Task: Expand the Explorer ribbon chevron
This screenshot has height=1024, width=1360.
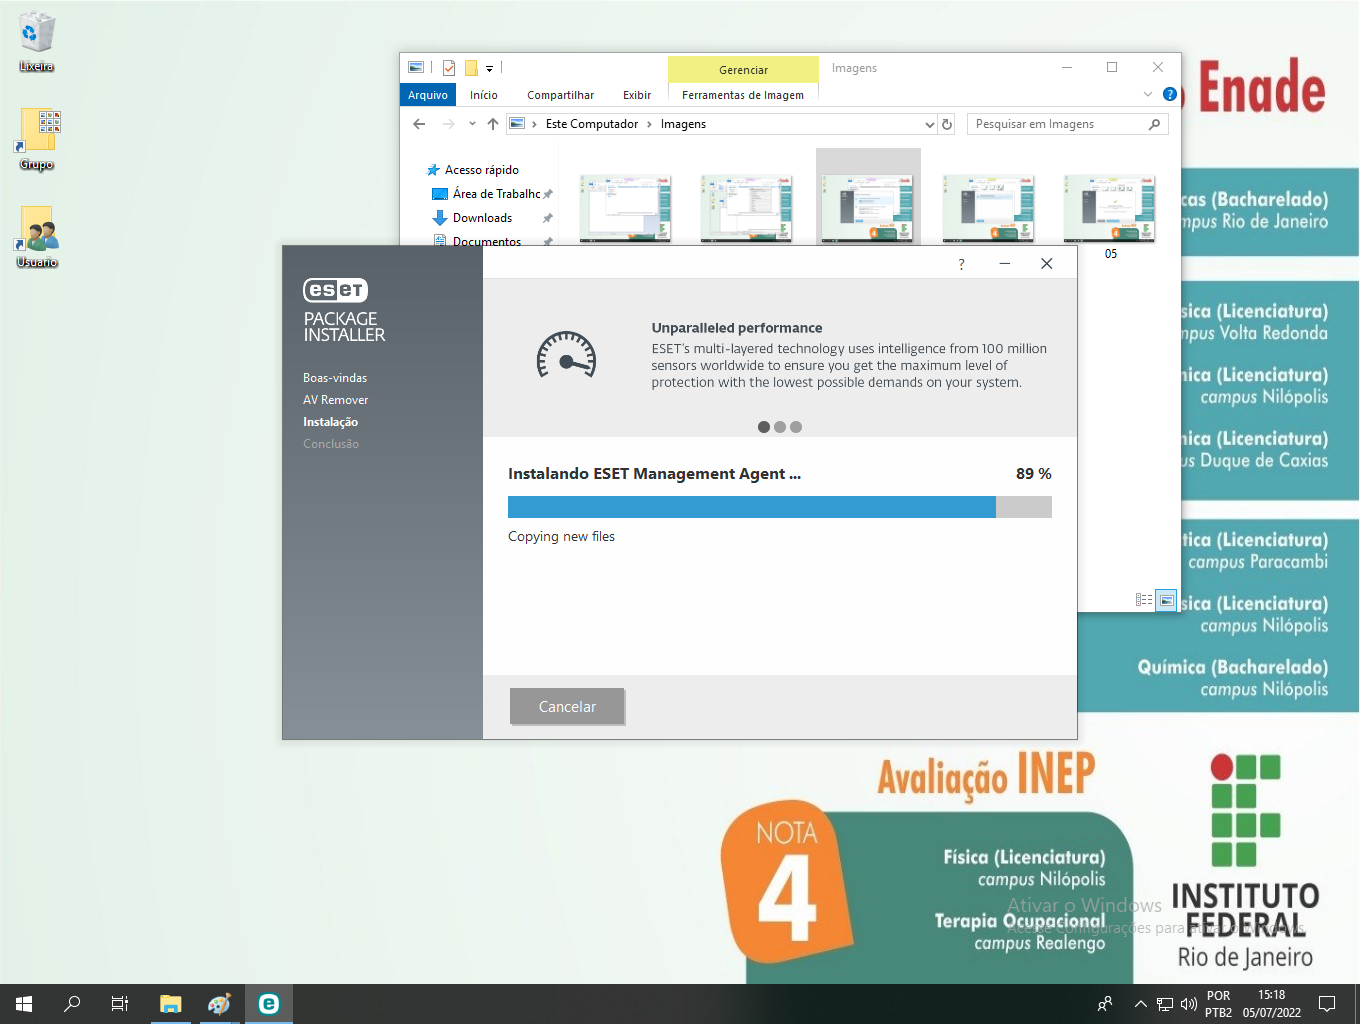Action: (1147, 94)
